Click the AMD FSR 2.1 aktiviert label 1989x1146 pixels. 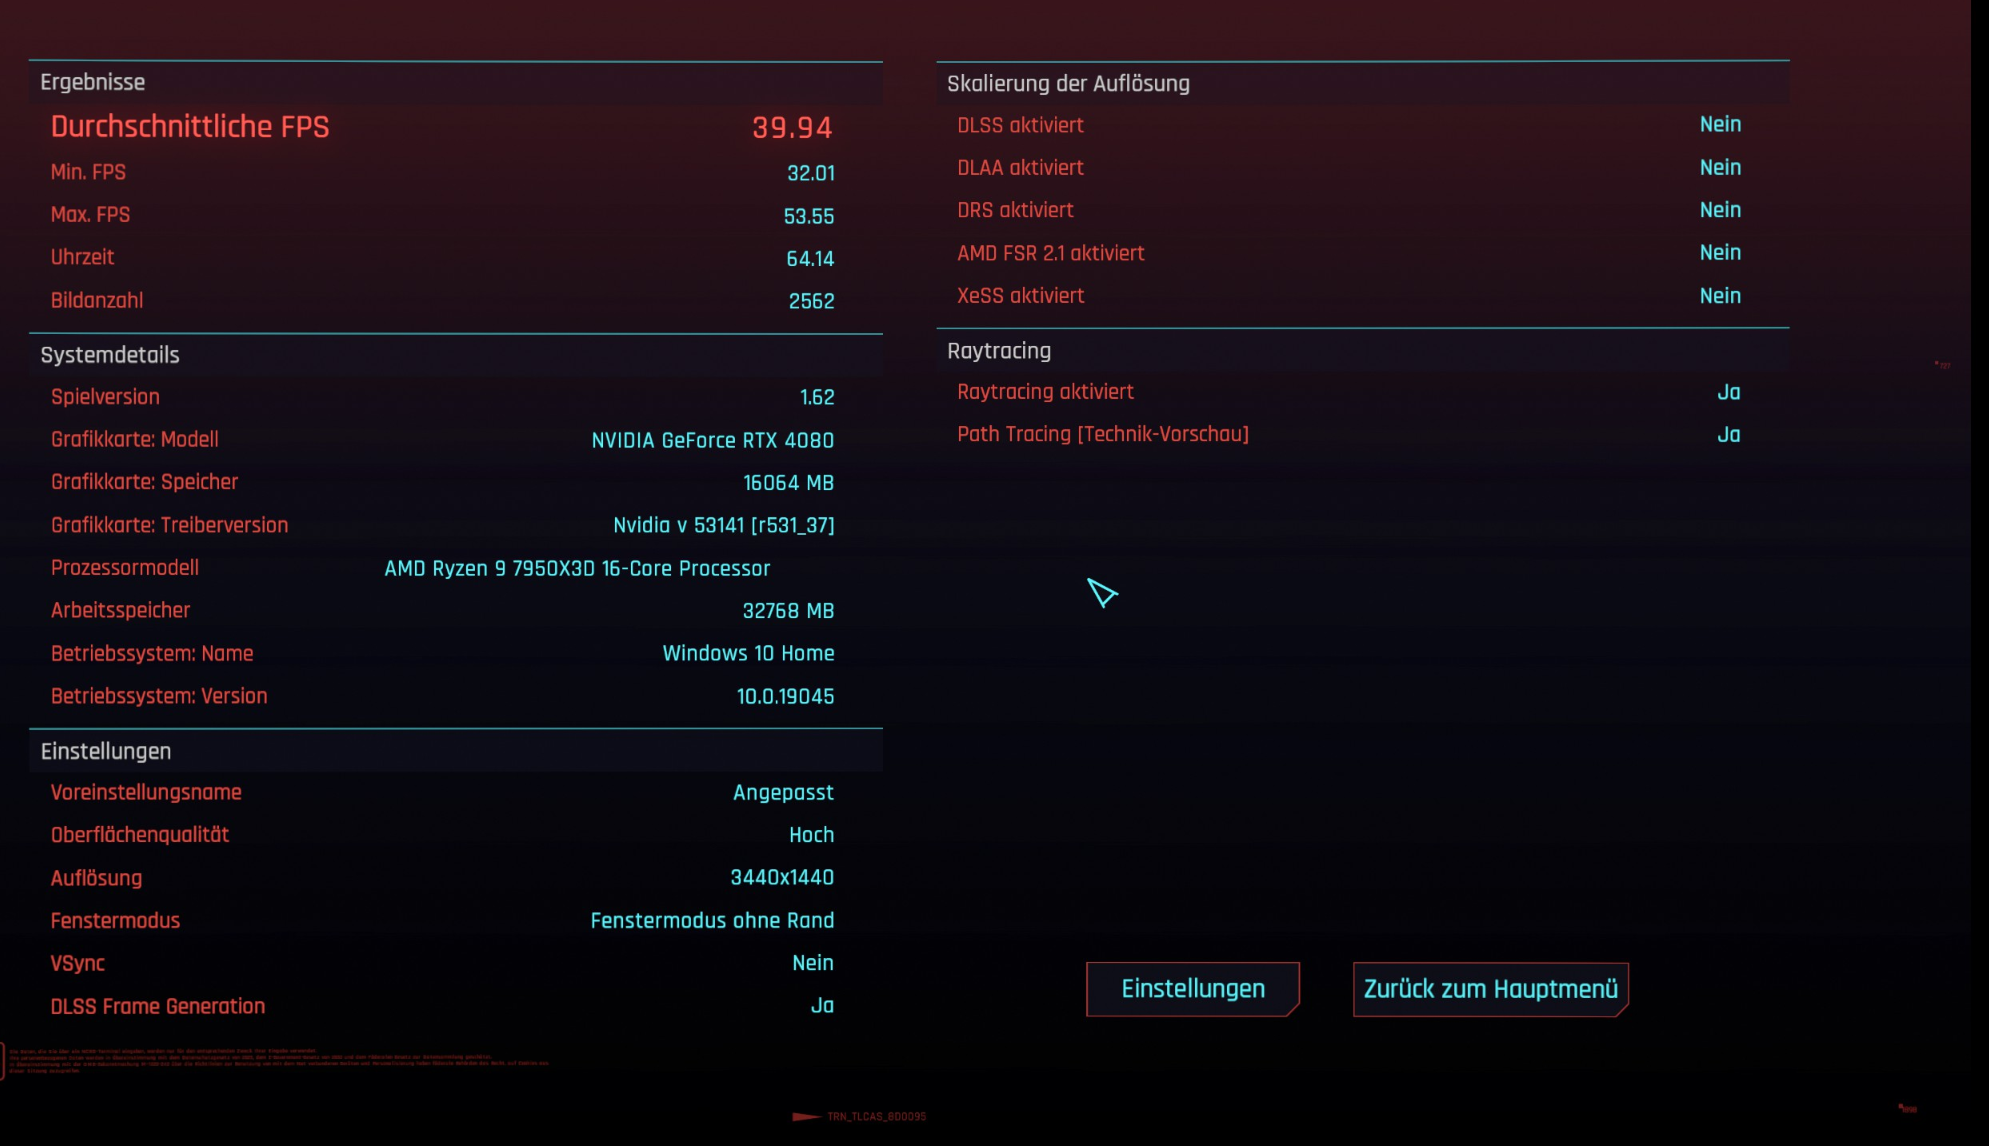pyautogui.click(x=1050, y=253)
